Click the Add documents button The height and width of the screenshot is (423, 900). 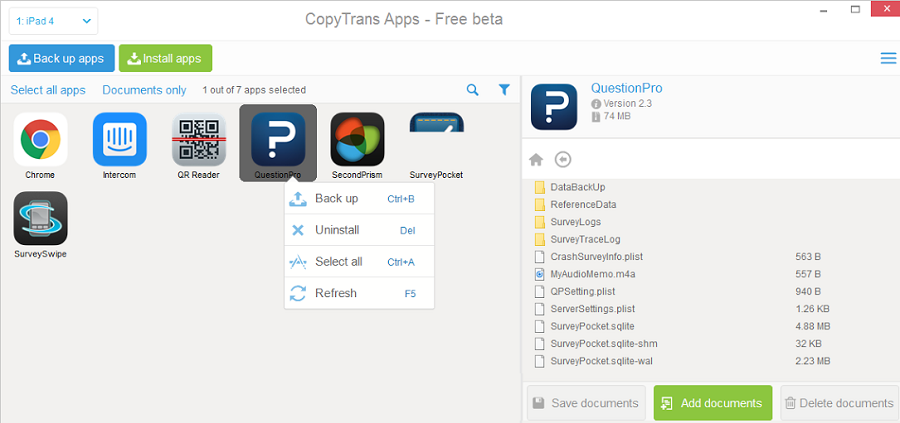[712, 403]
